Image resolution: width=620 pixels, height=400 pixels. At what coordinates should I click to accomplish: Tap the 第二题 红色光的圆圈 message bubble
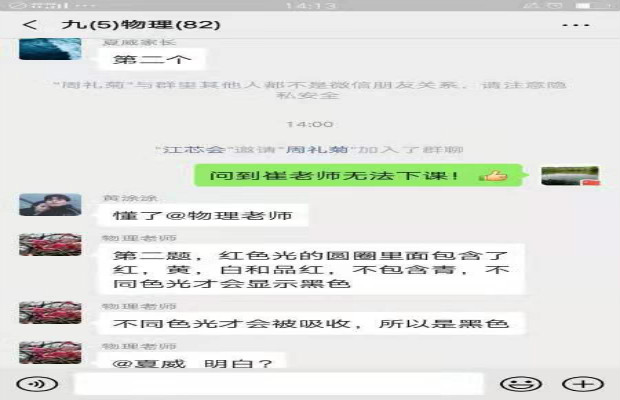coord(312,270)
